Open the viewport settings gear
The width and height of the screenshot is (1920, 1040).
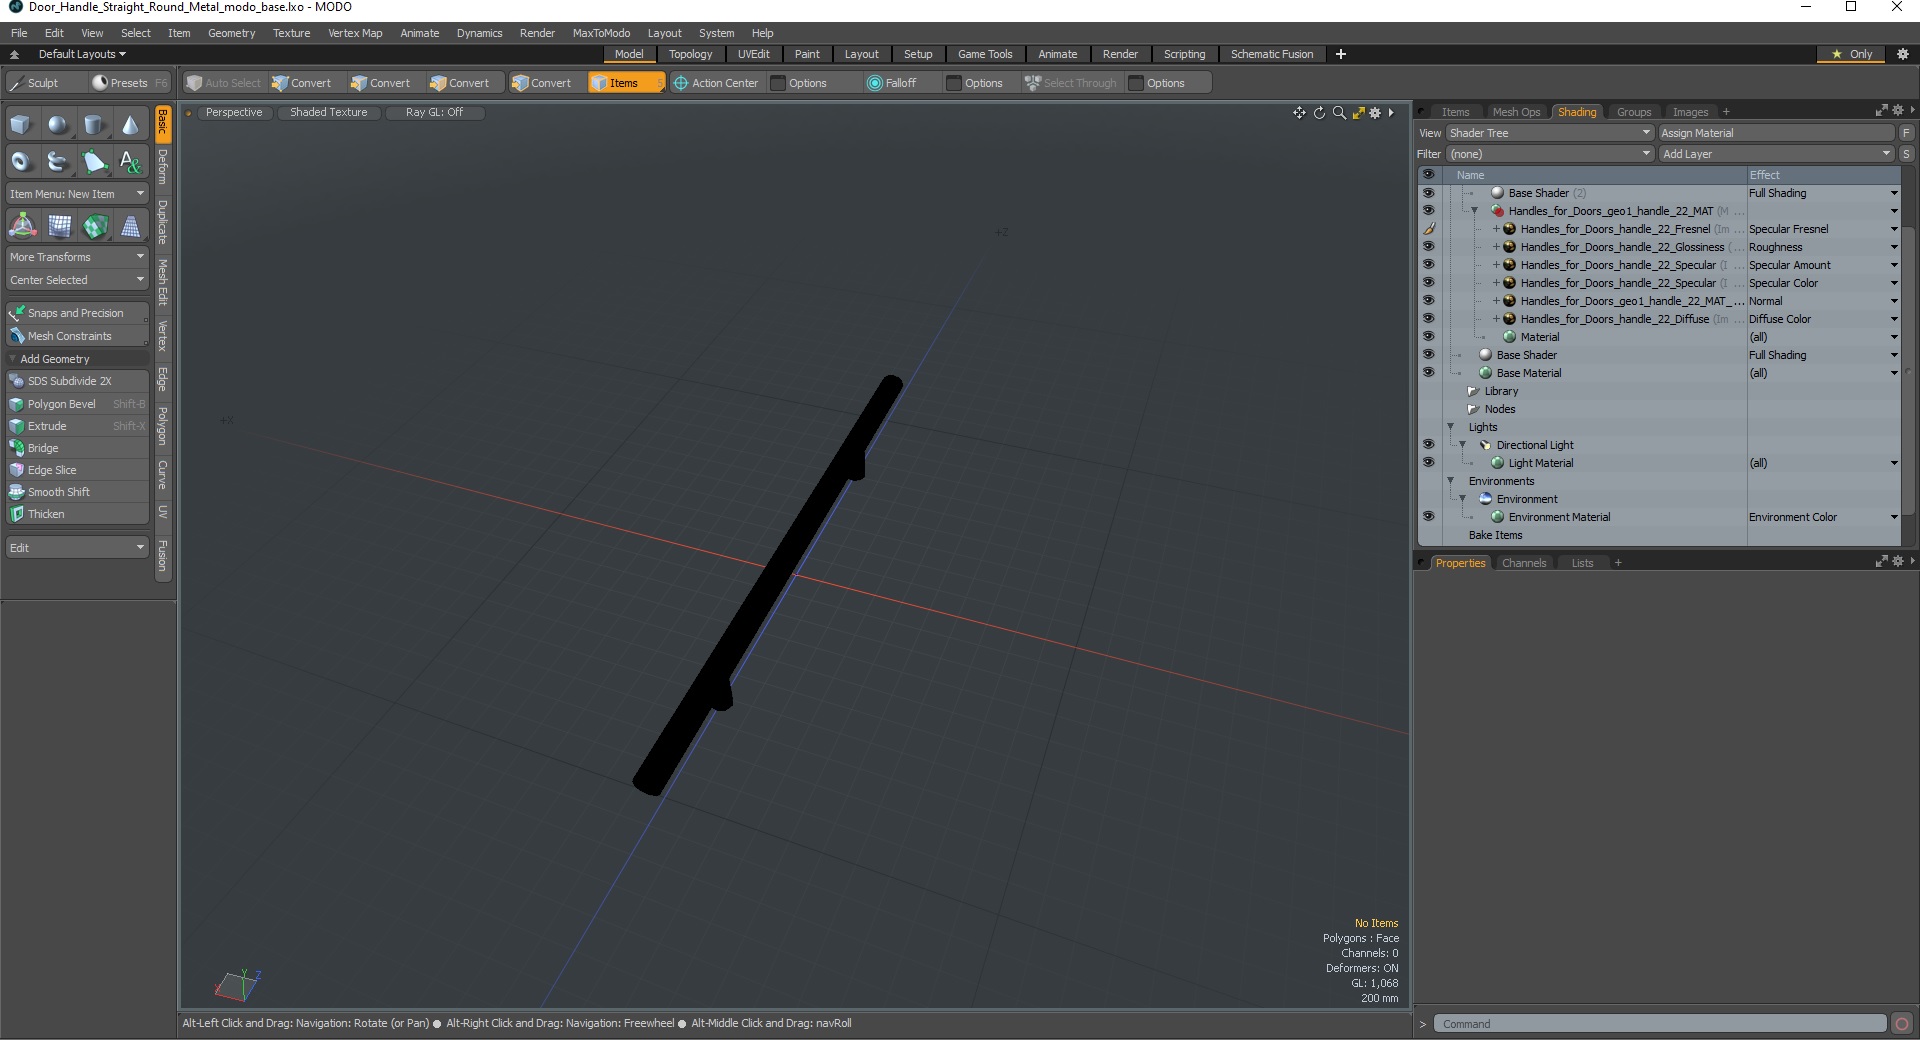point(1375,113)
